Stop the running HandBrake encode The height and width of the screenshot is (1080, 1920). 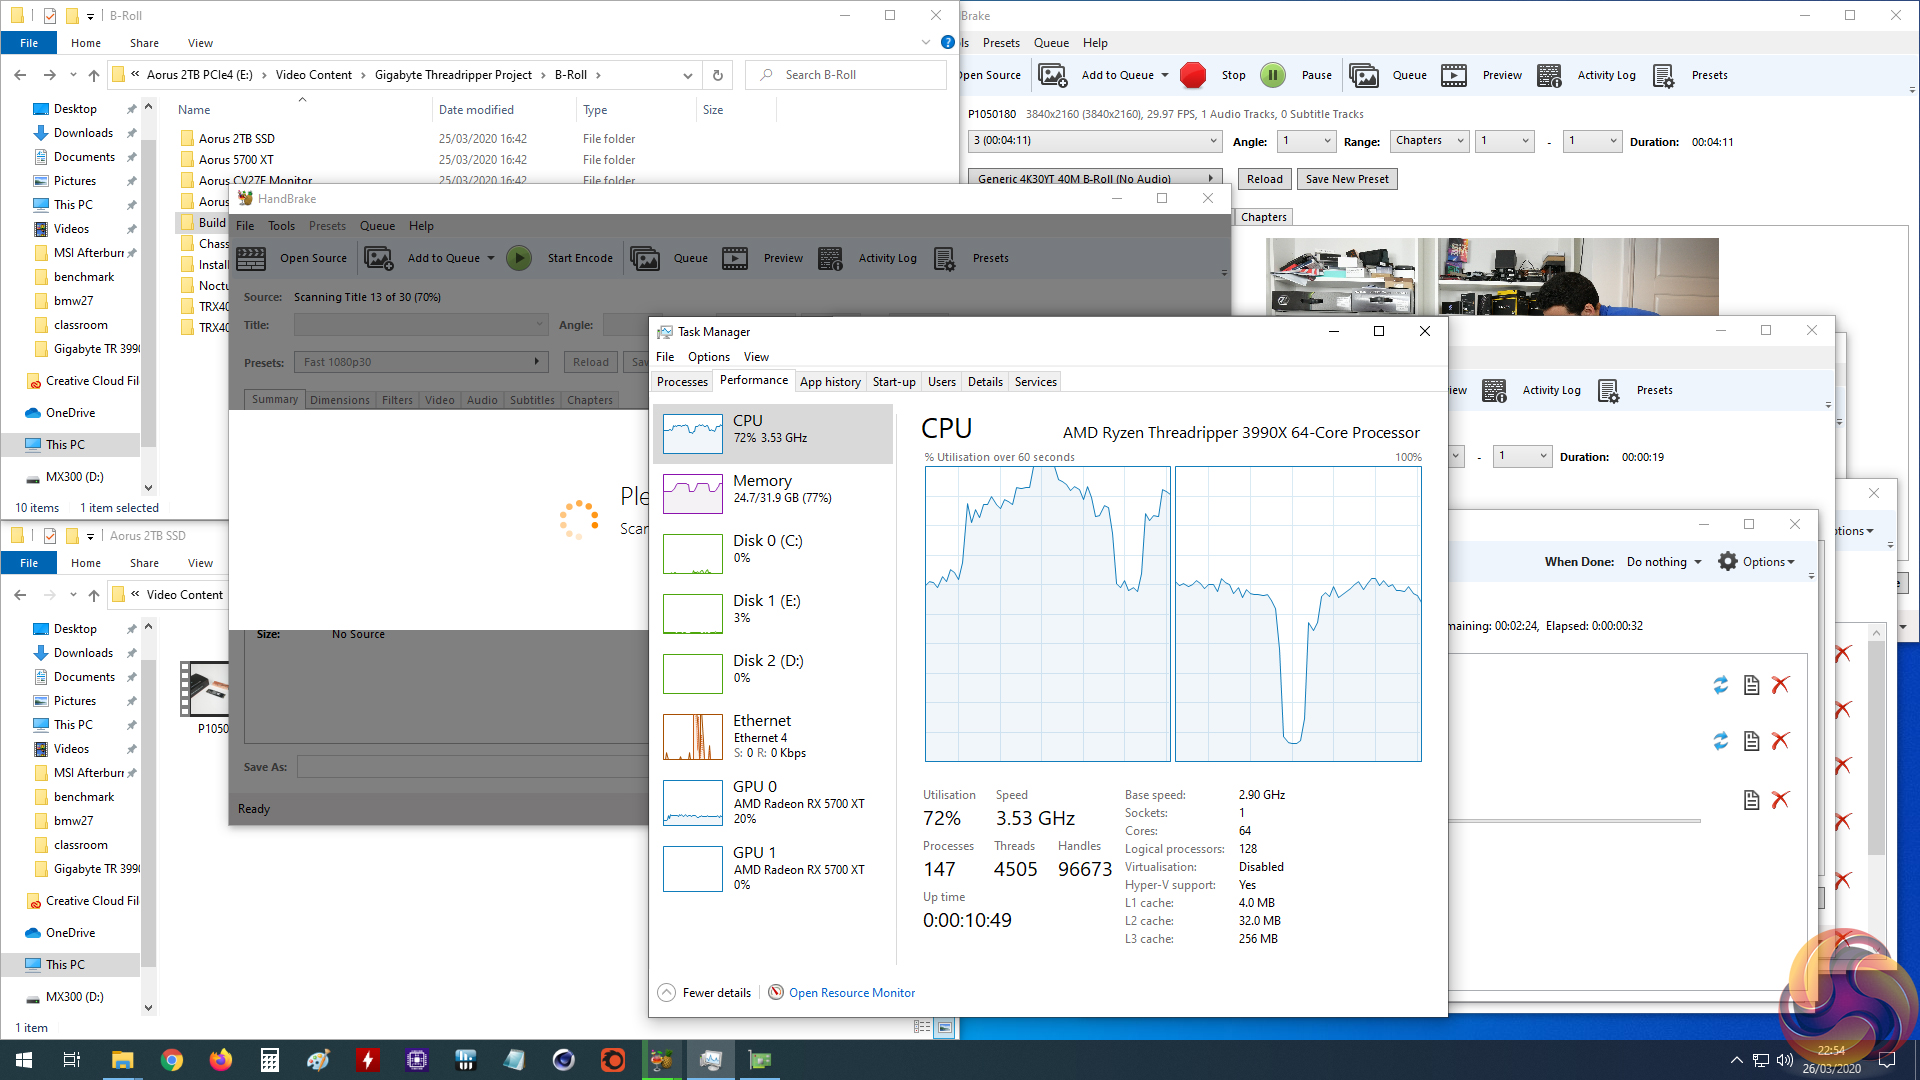[1193, 75]
